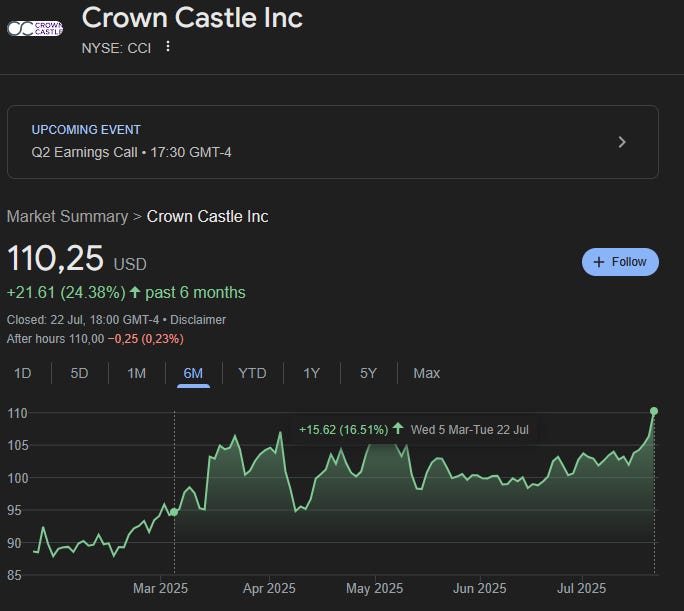
Task: Show the Max chart range
Action: [x=427, y=373]
